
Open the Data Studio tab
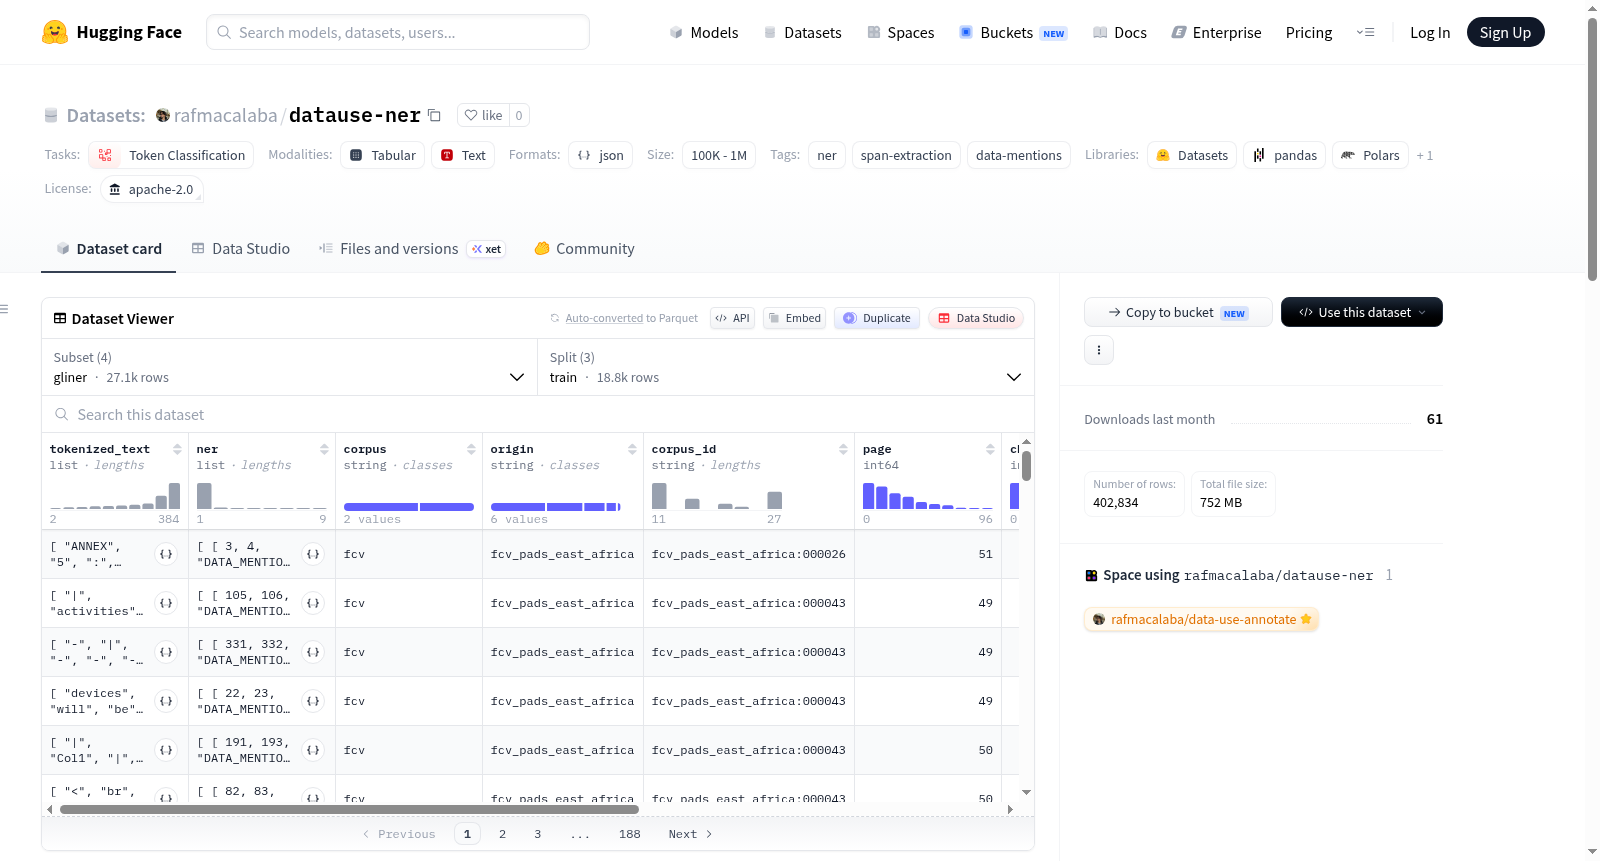241,249
